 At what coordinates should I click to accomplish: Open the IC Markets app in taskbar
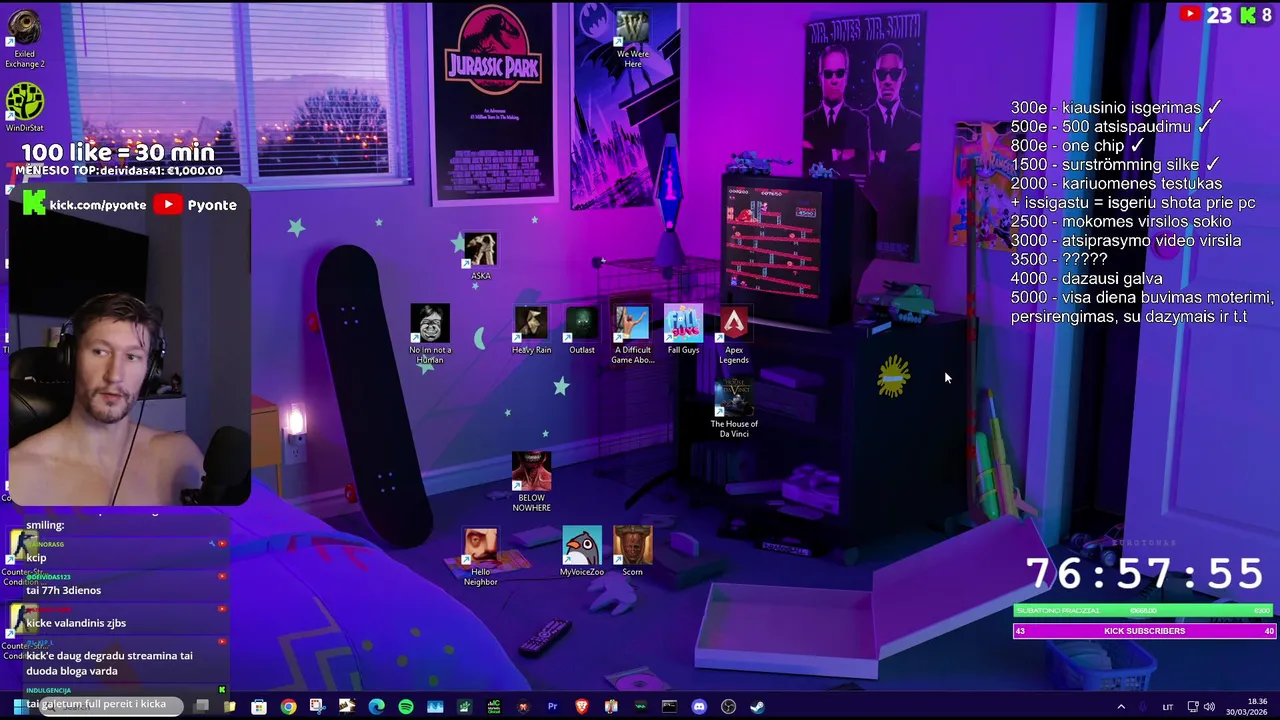(493, 706)
